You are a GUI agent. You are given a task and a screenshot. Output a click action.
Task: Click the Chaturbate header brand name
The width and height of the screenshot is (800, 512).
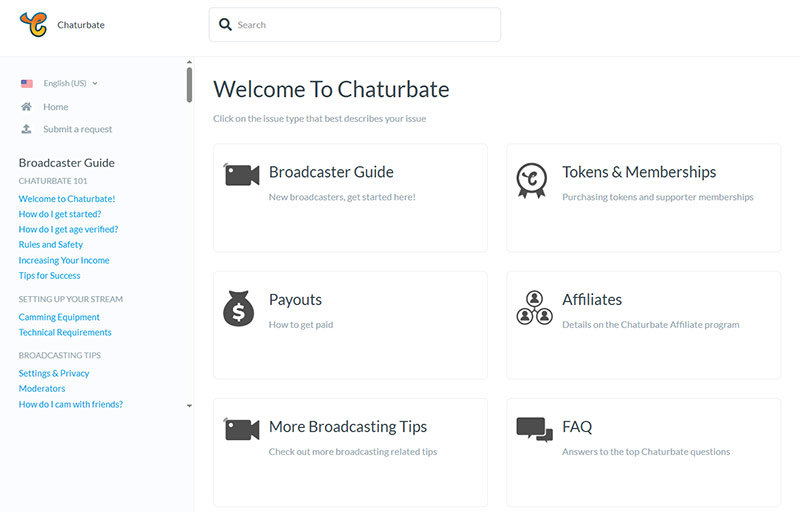pos(81,24)
